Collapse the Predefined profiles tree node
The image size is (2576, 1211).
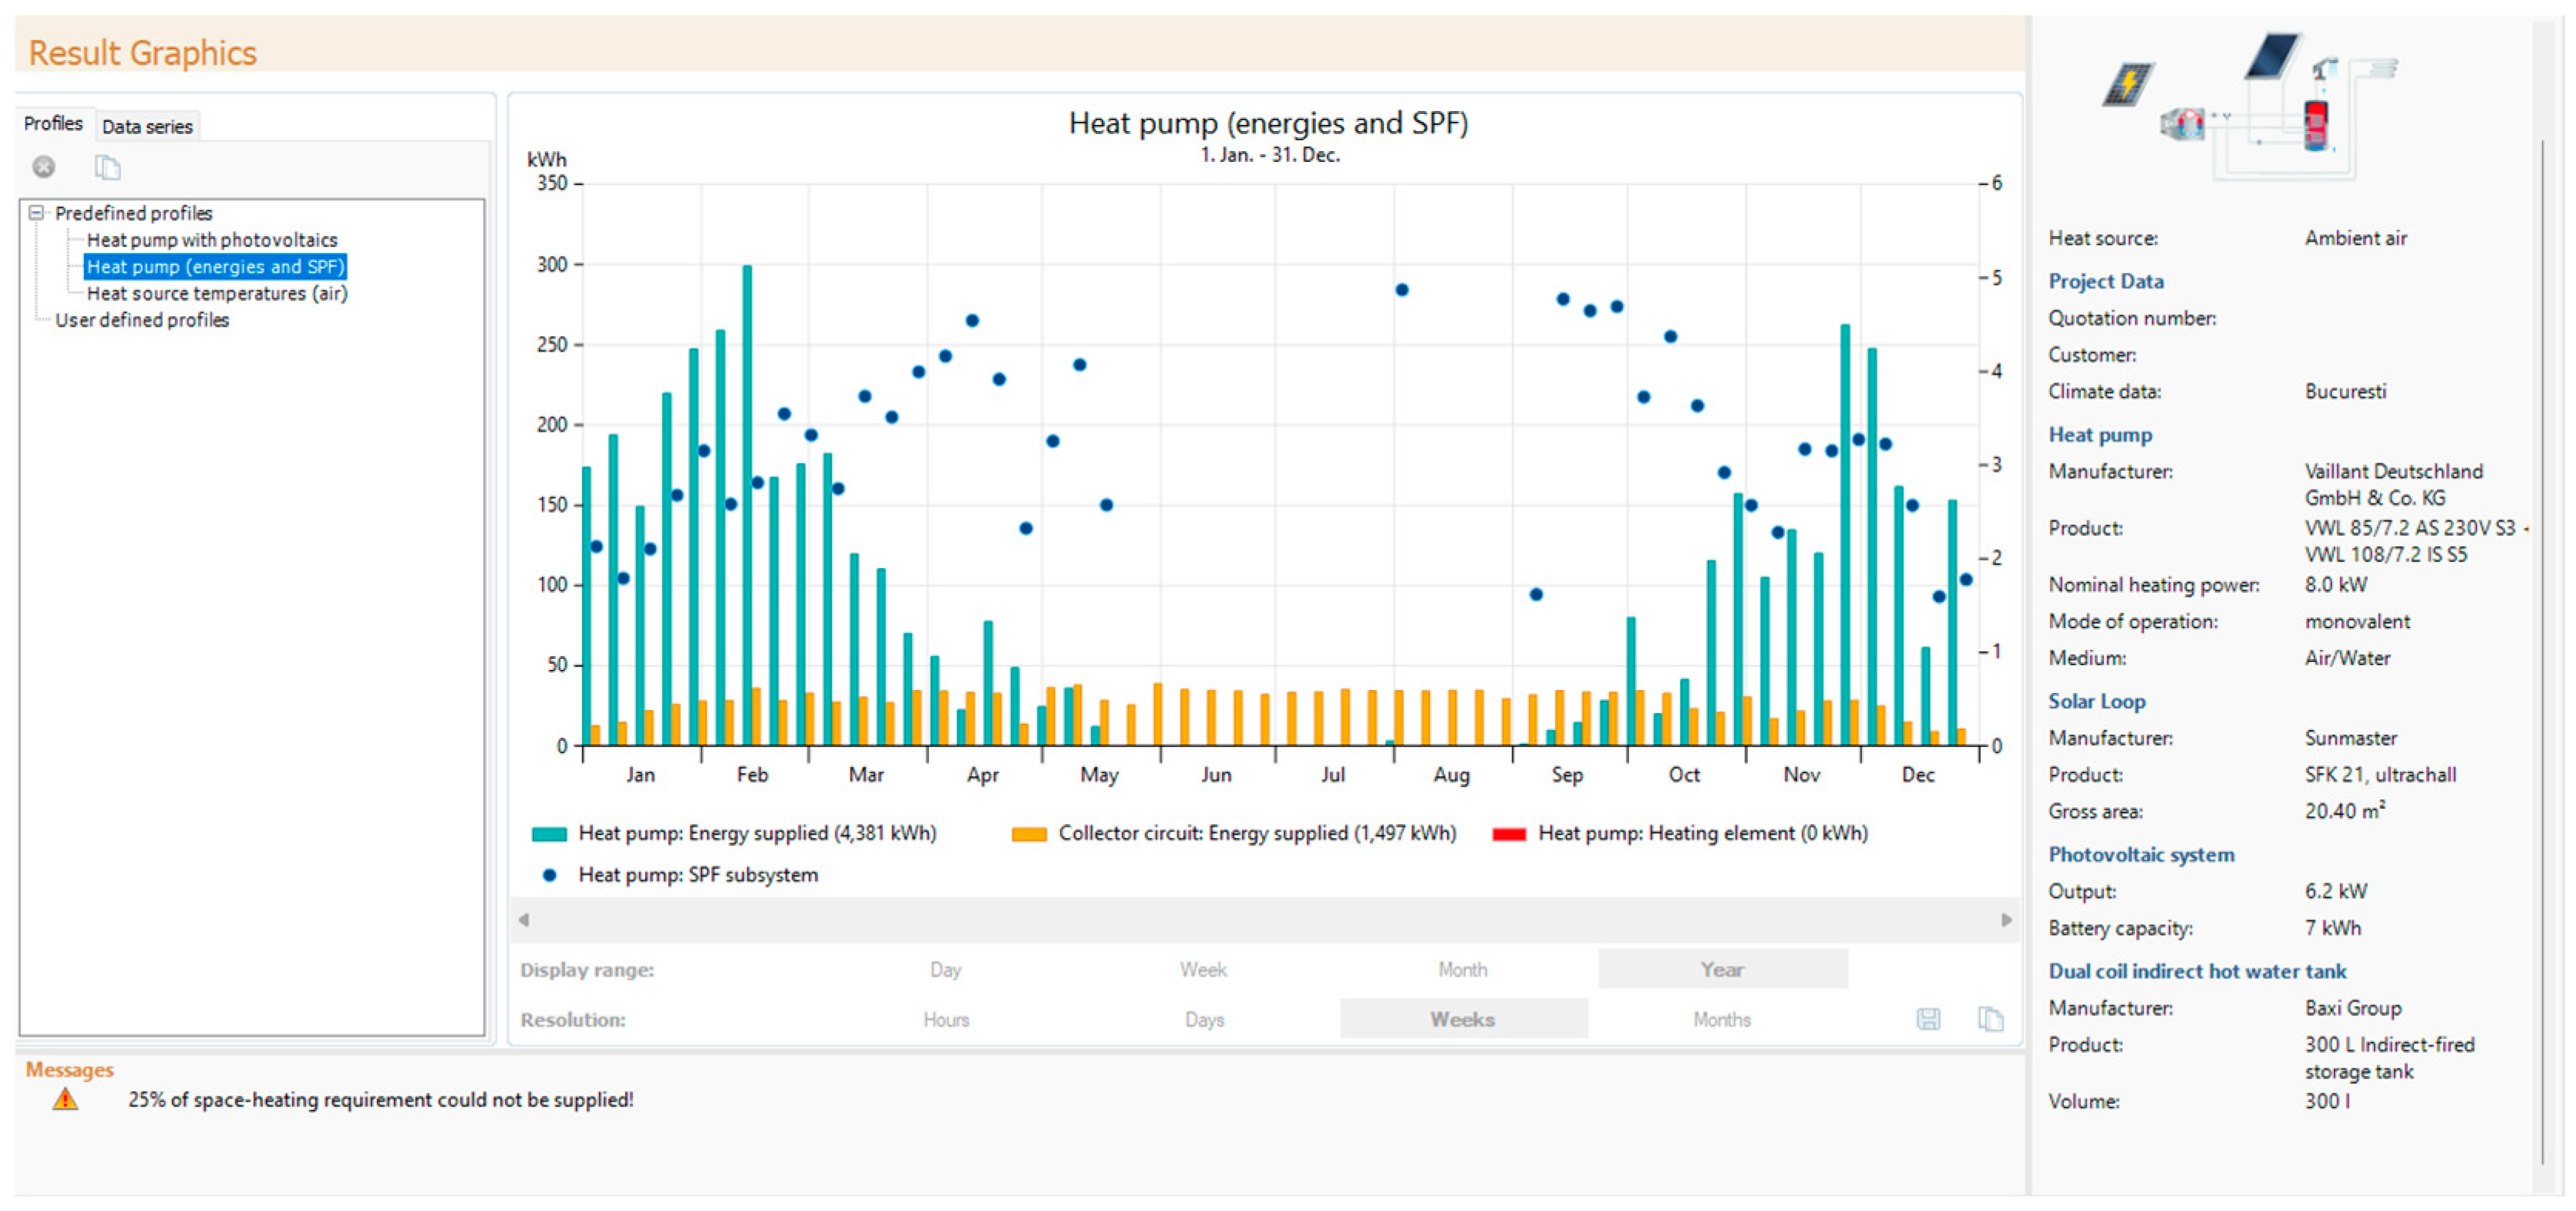(37, 213)
